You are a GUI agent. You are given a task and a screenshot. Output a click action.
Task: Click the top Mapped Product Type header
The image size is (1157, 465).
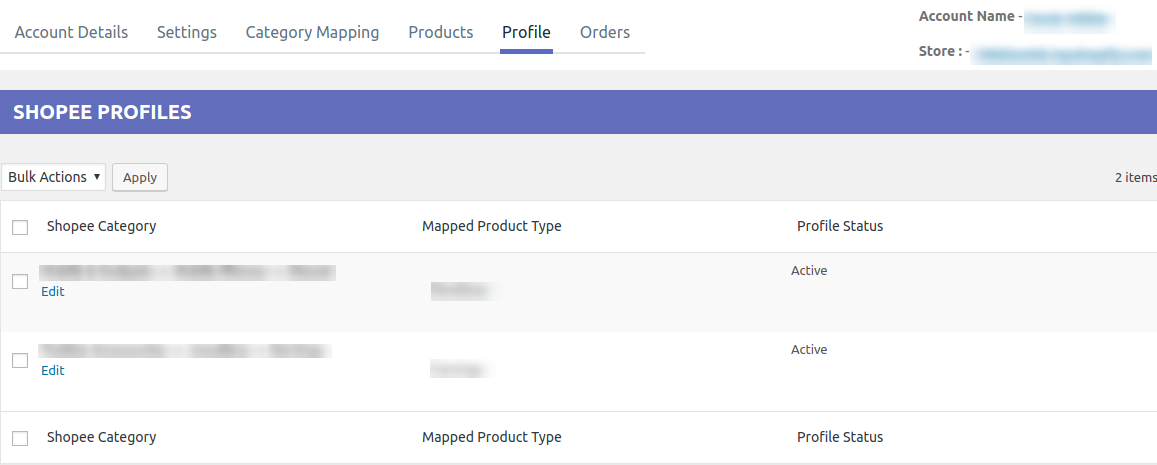click(491, 226)
